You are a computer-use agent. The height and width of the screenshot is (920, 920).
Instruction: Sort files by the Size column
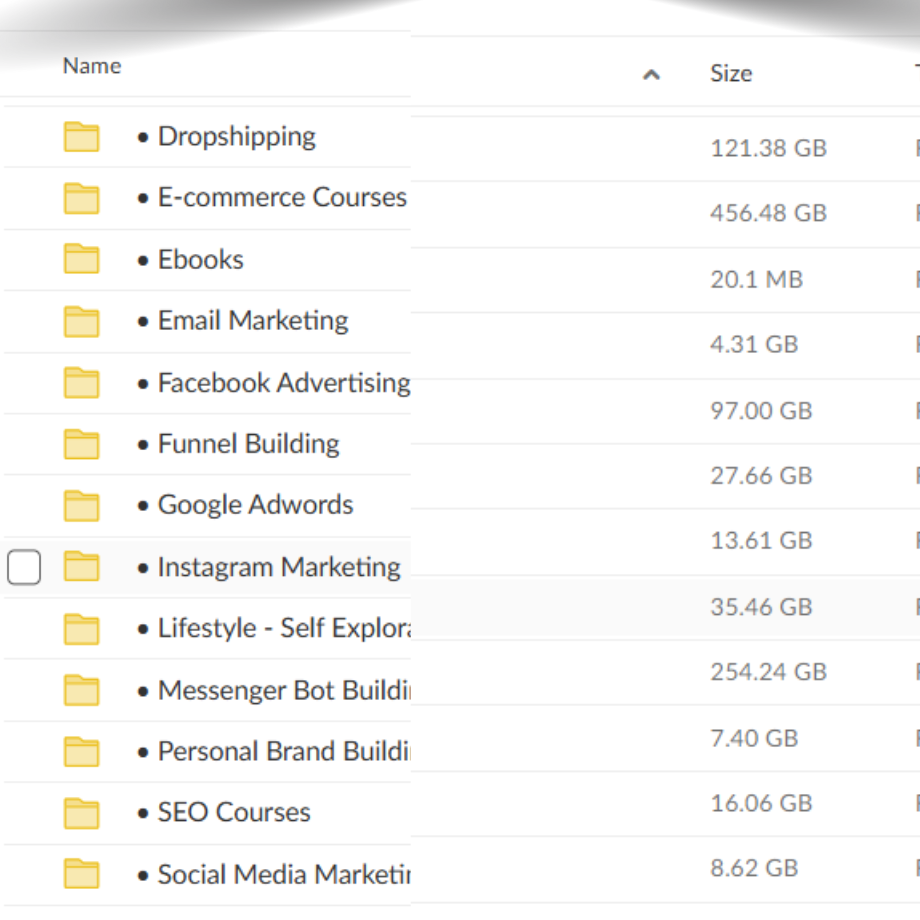point(730,73)
